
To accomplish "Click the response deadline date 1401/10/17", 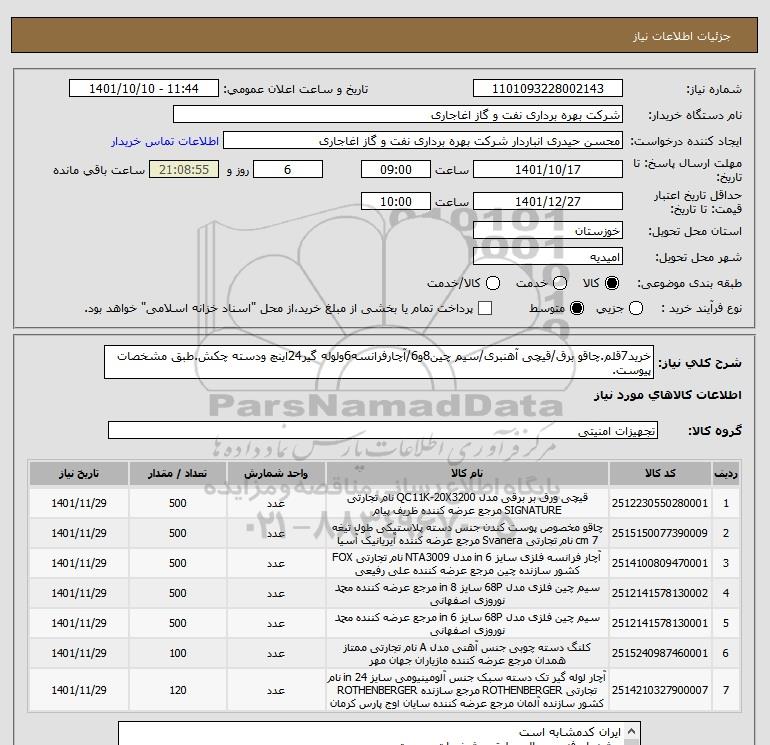I will 548,169.
